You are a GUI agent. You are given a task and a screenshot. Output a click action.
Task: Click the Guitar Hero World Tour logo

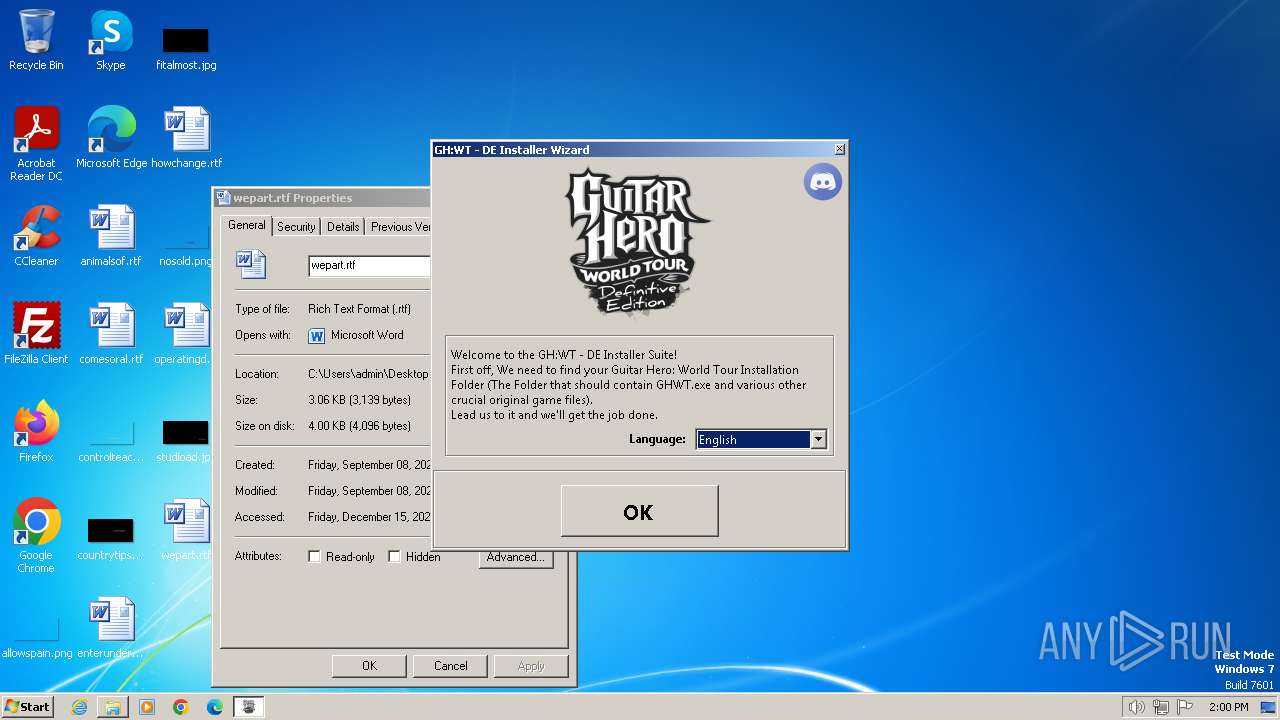637,242
